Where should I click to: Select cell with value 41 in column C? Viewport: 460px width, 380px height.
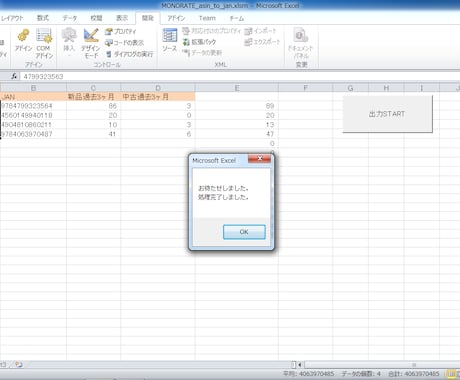click(93, 134)
